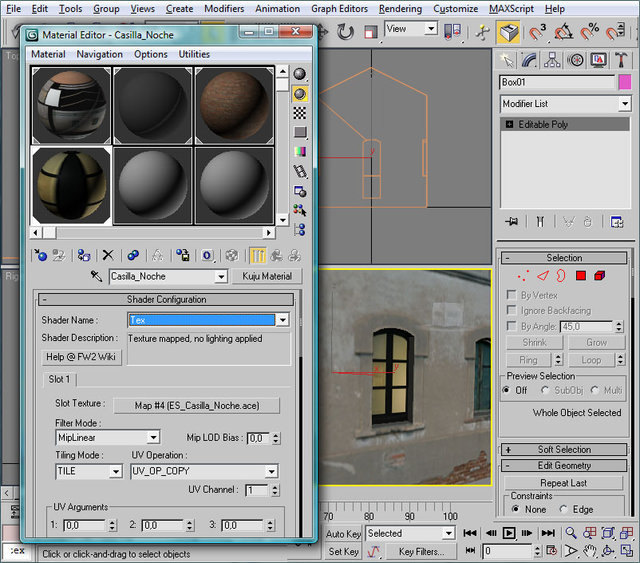Open Material Editor's Utilities menu
Screen dimensions: 640x563
pyautogui.click(x=194, y=54)
